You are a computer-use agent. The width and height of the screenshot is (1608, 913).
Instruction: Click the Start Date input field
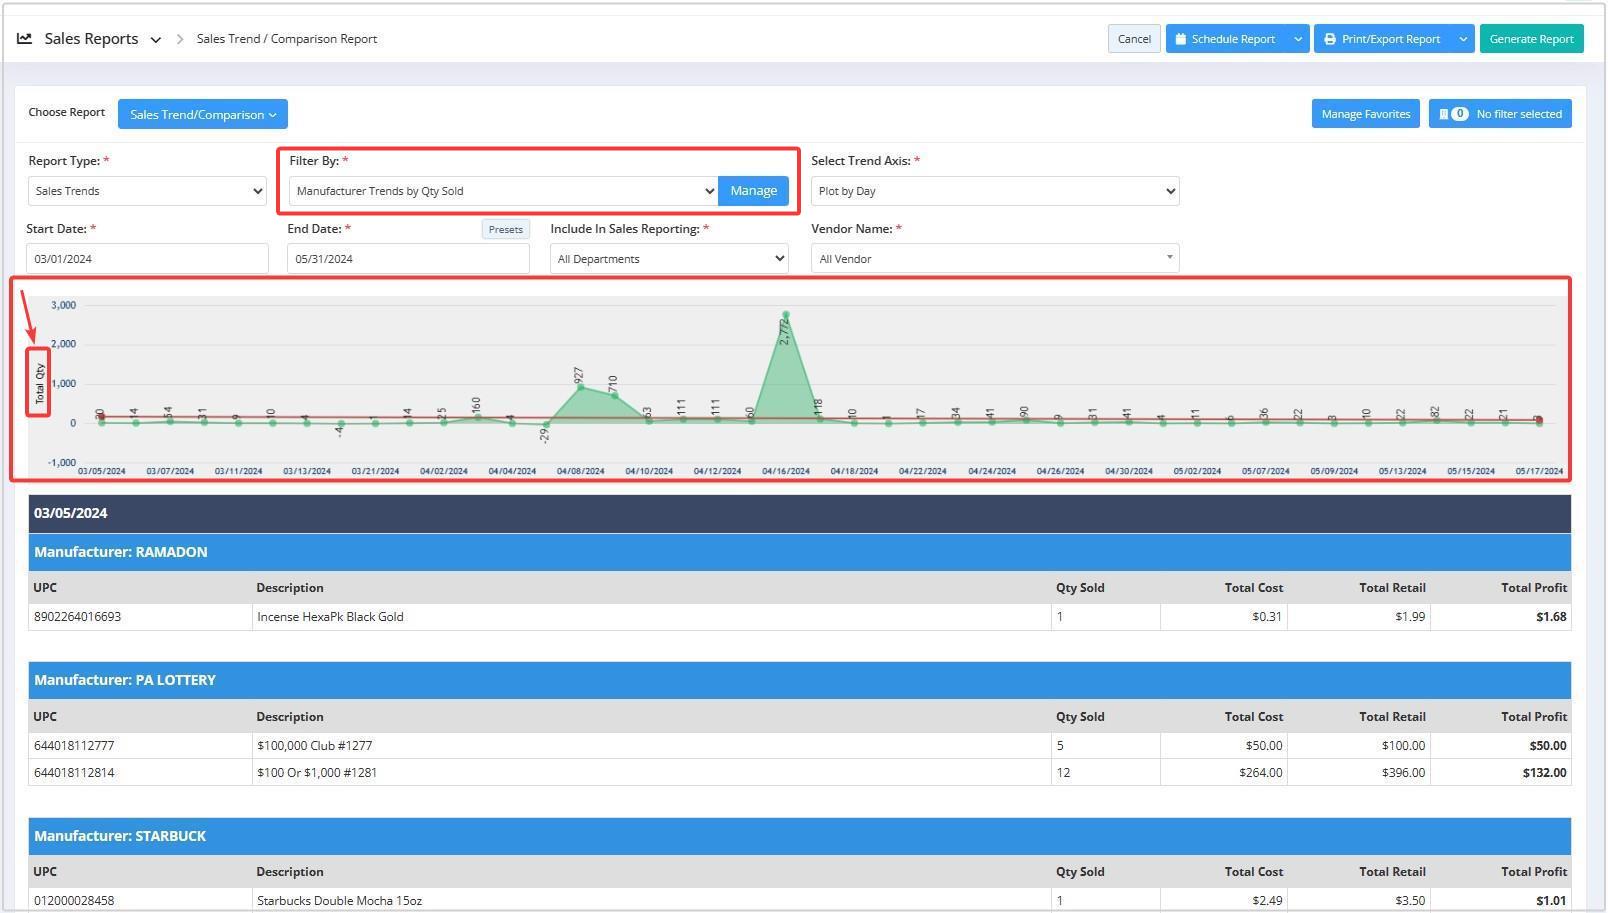point(147,258)
